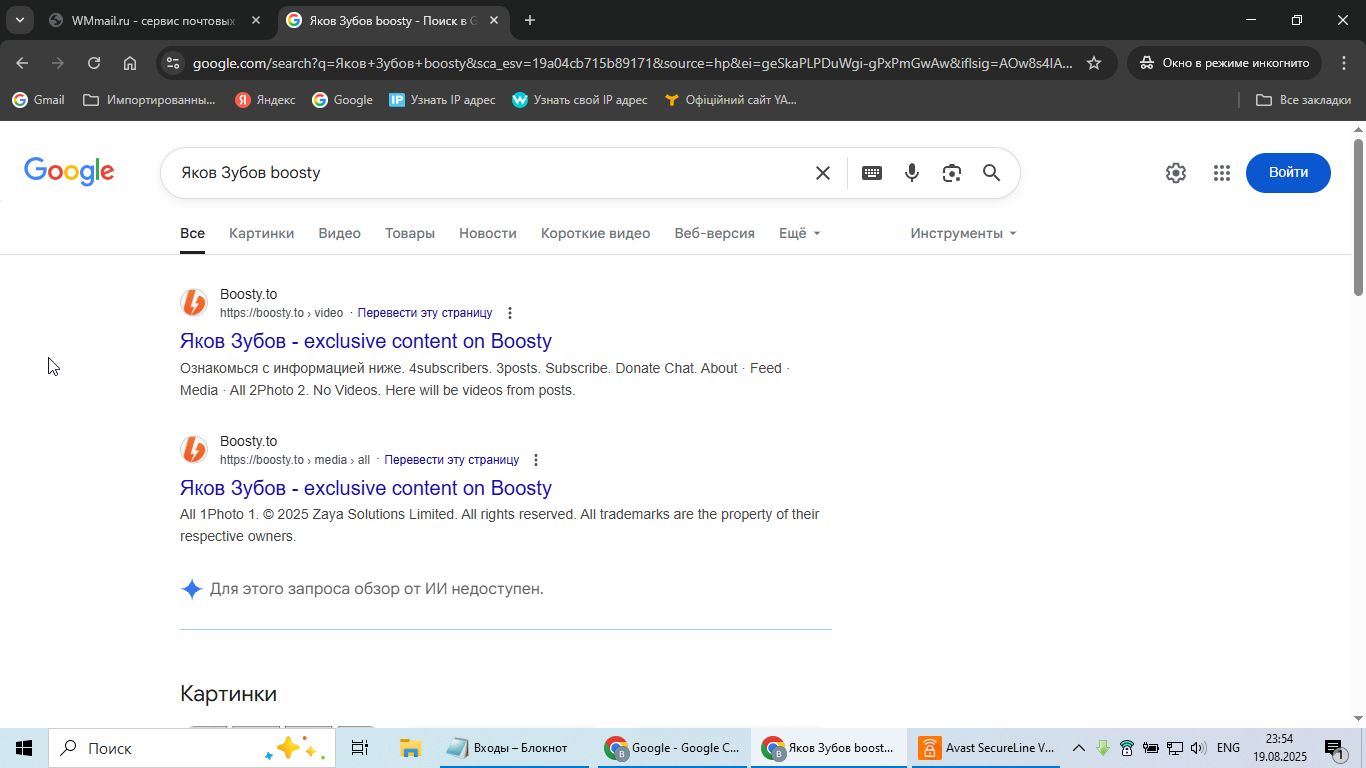The width and height of the screenshot is (1366, 768).
Task: Click the AI overview sparkle icon
Action: (x=192, y=589)
